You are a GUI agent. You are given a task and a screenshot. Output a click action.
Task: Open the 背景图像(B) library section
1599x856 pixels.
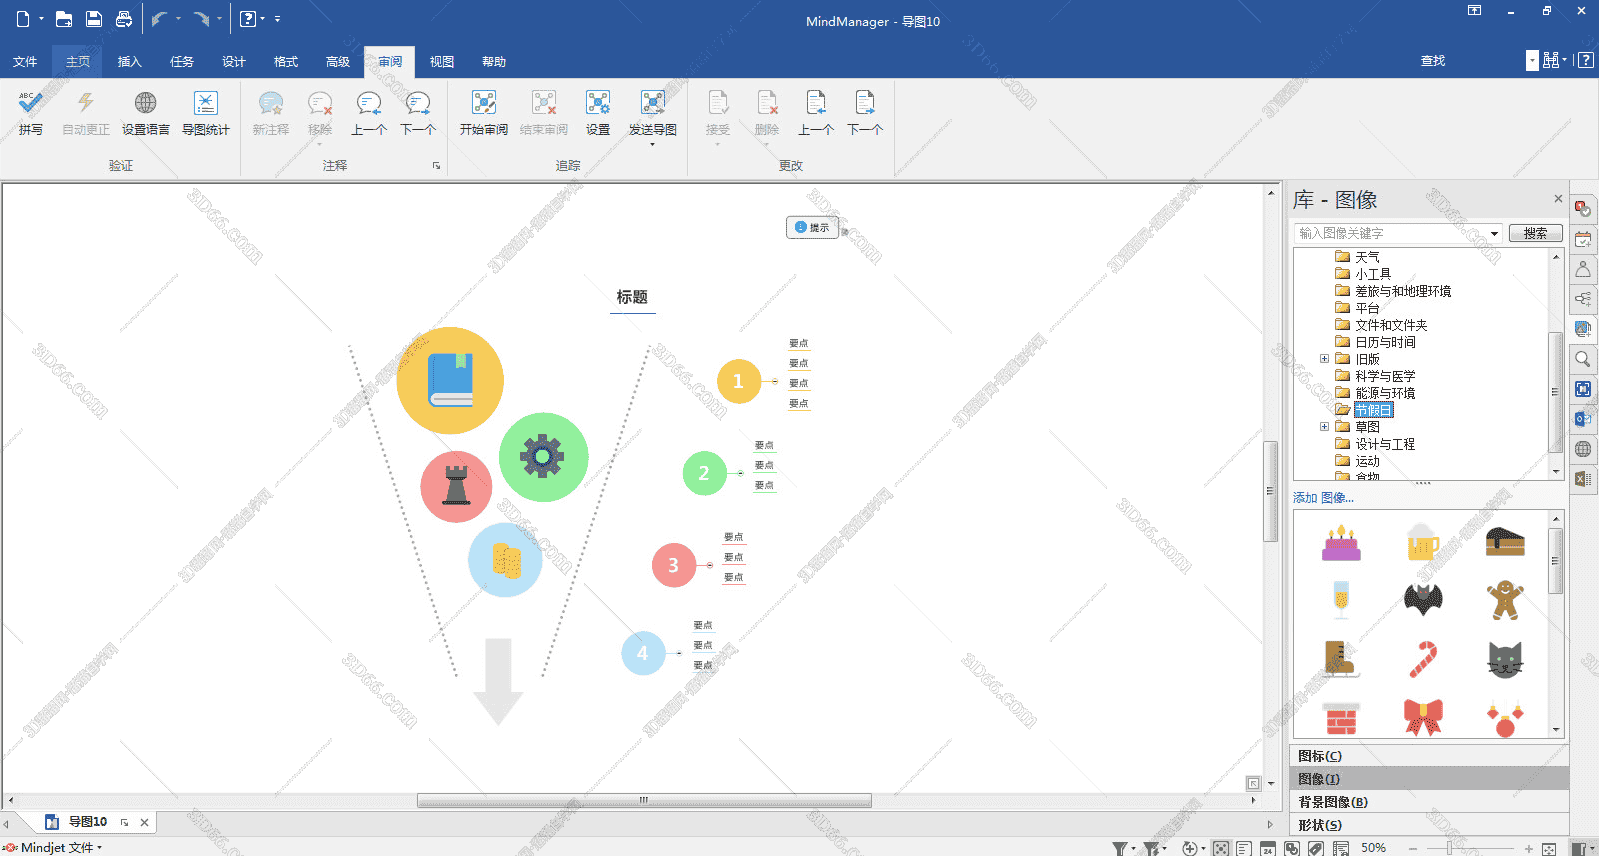click(x=1332, y=802)
